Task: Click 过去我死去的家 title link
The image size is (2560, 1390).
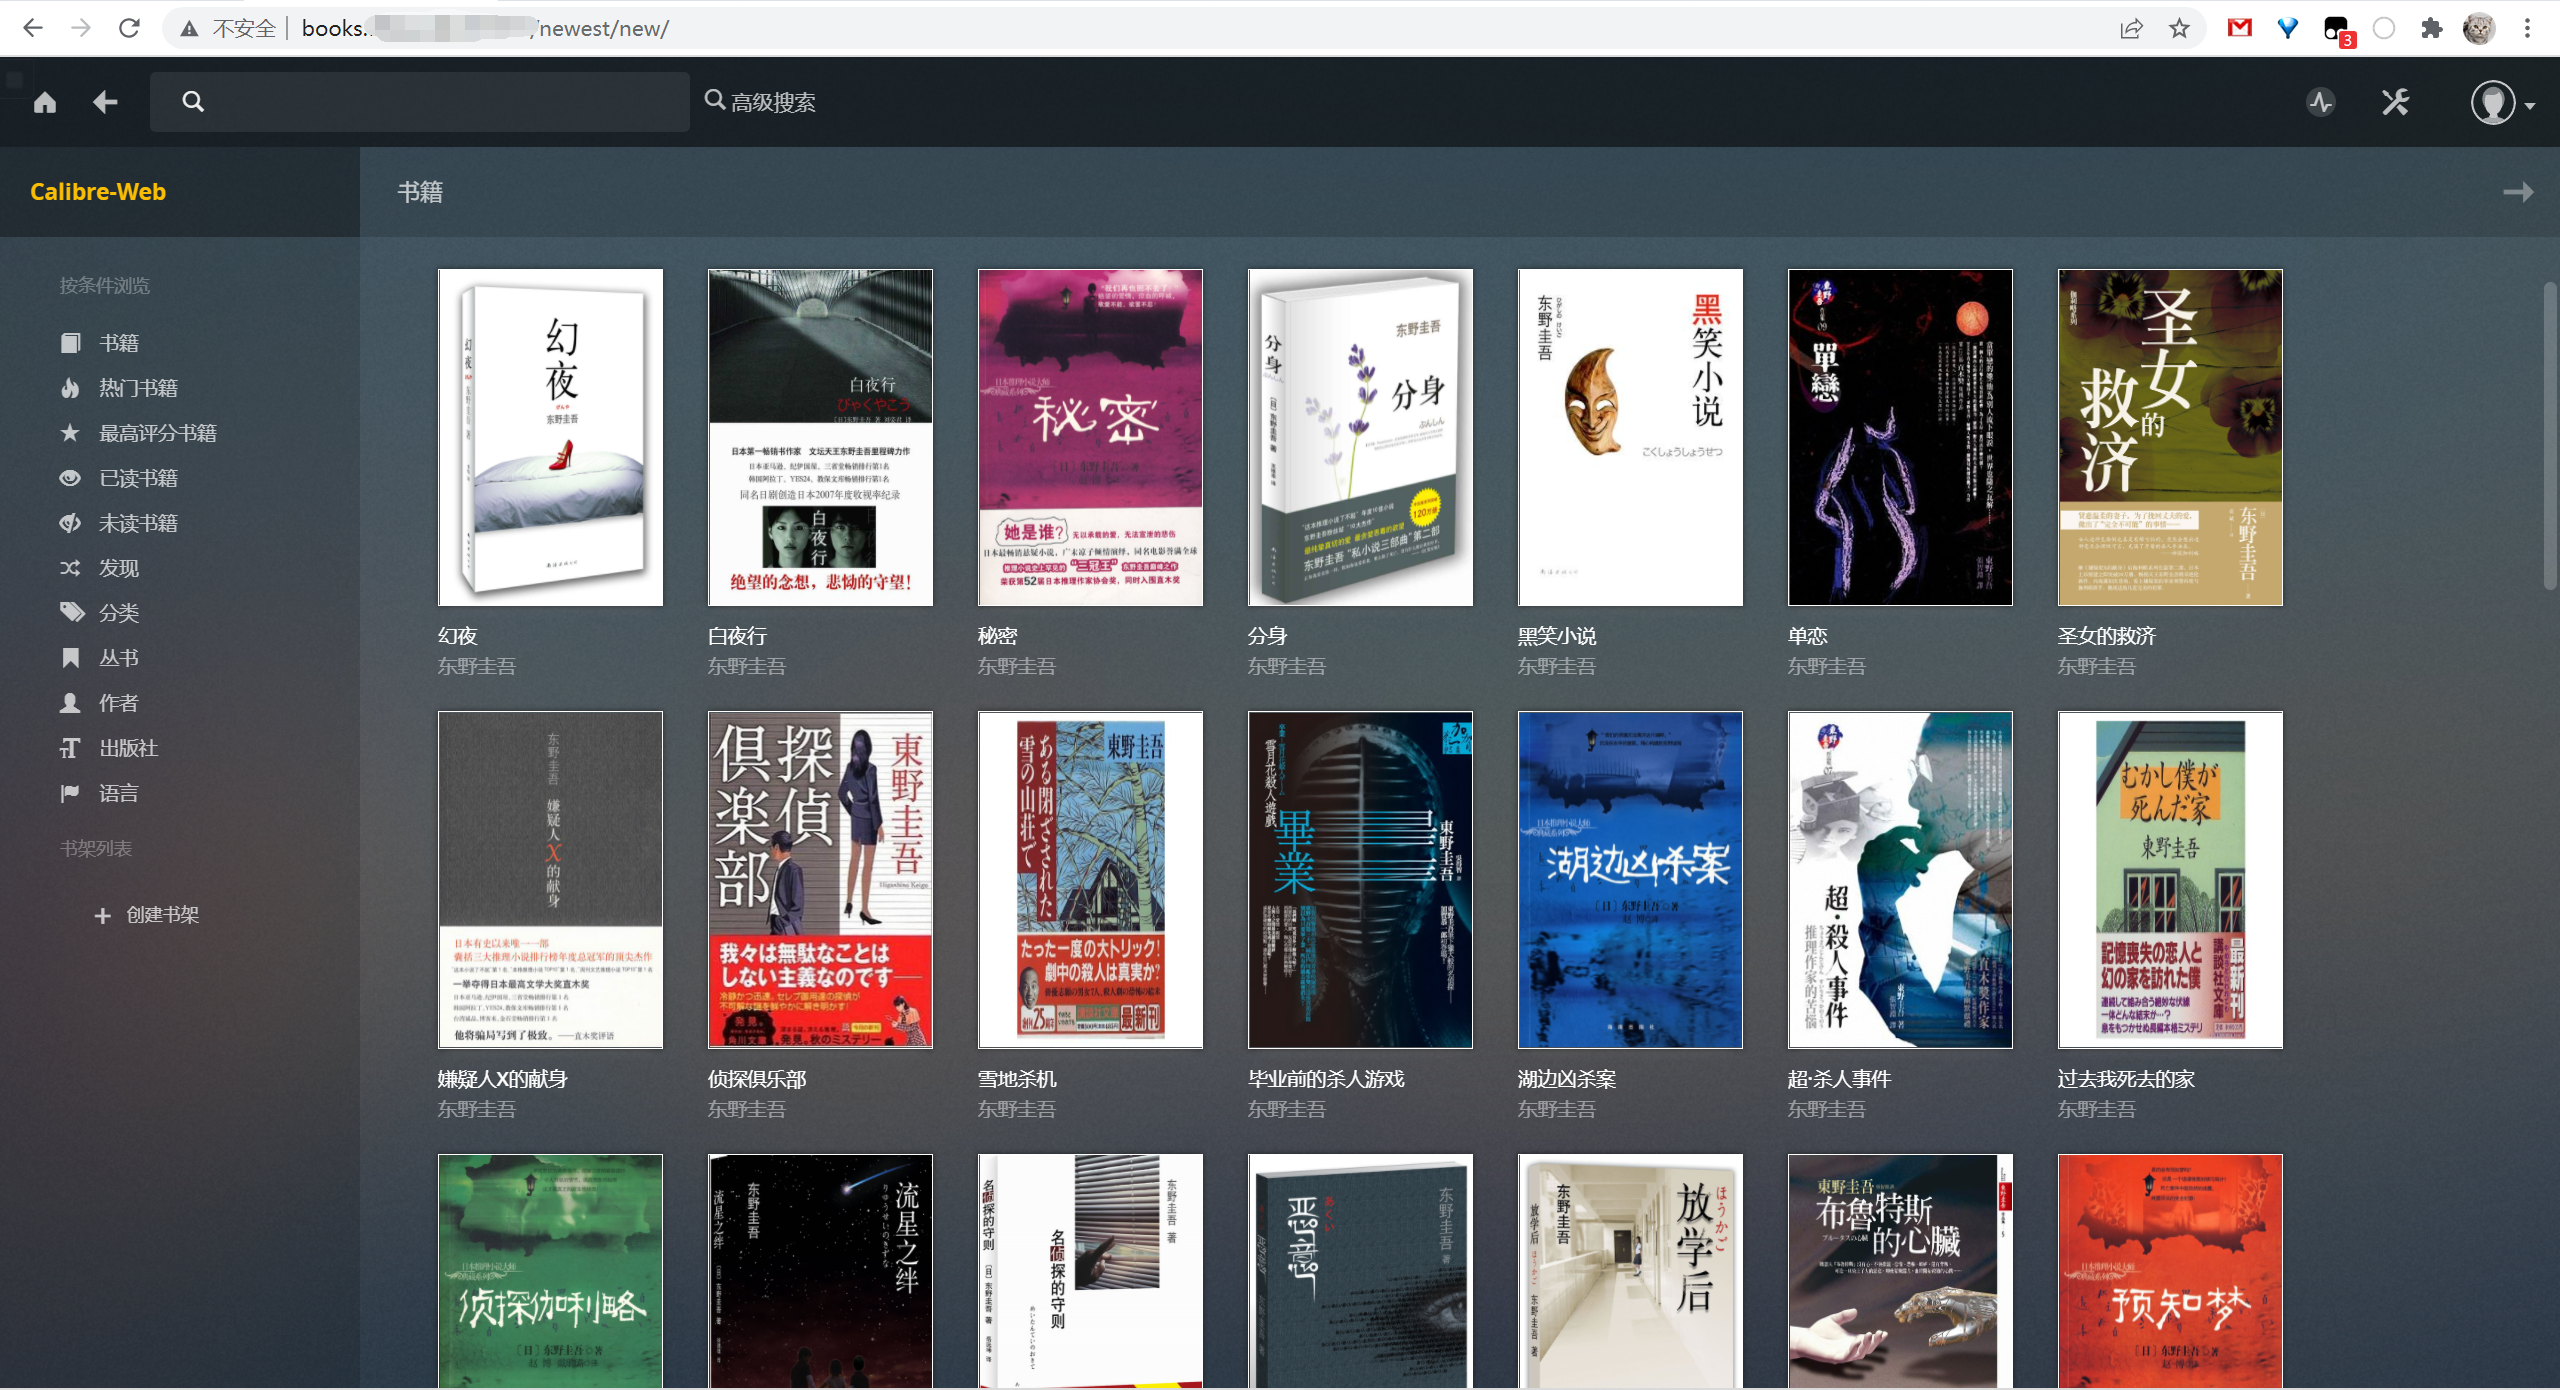Action: click(2126, 1079)
